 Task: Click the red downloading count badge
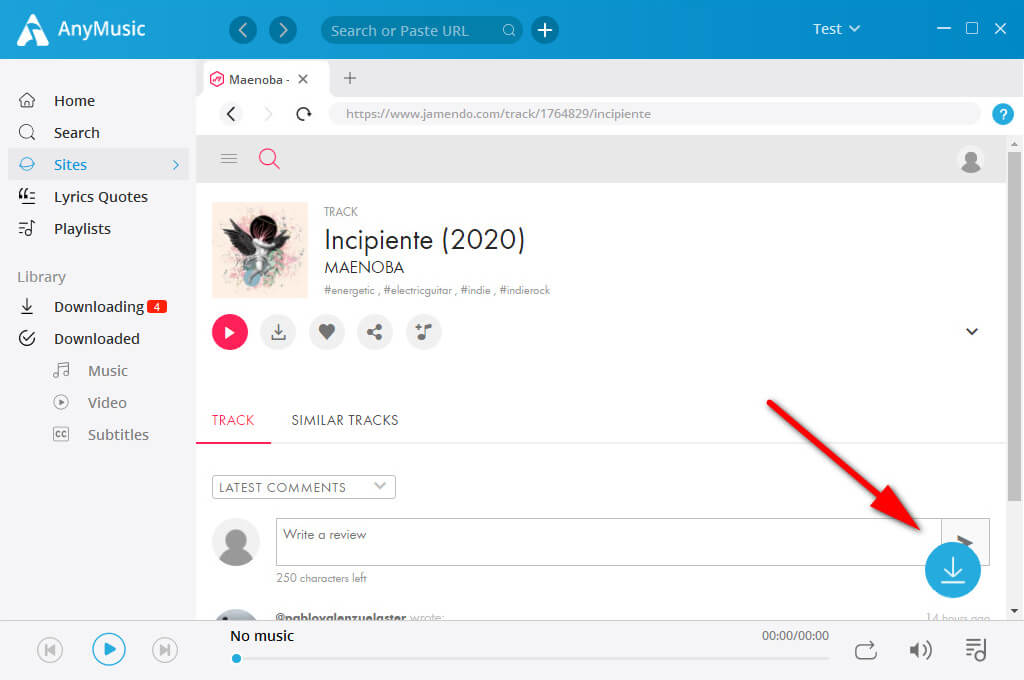pos(157,306)
